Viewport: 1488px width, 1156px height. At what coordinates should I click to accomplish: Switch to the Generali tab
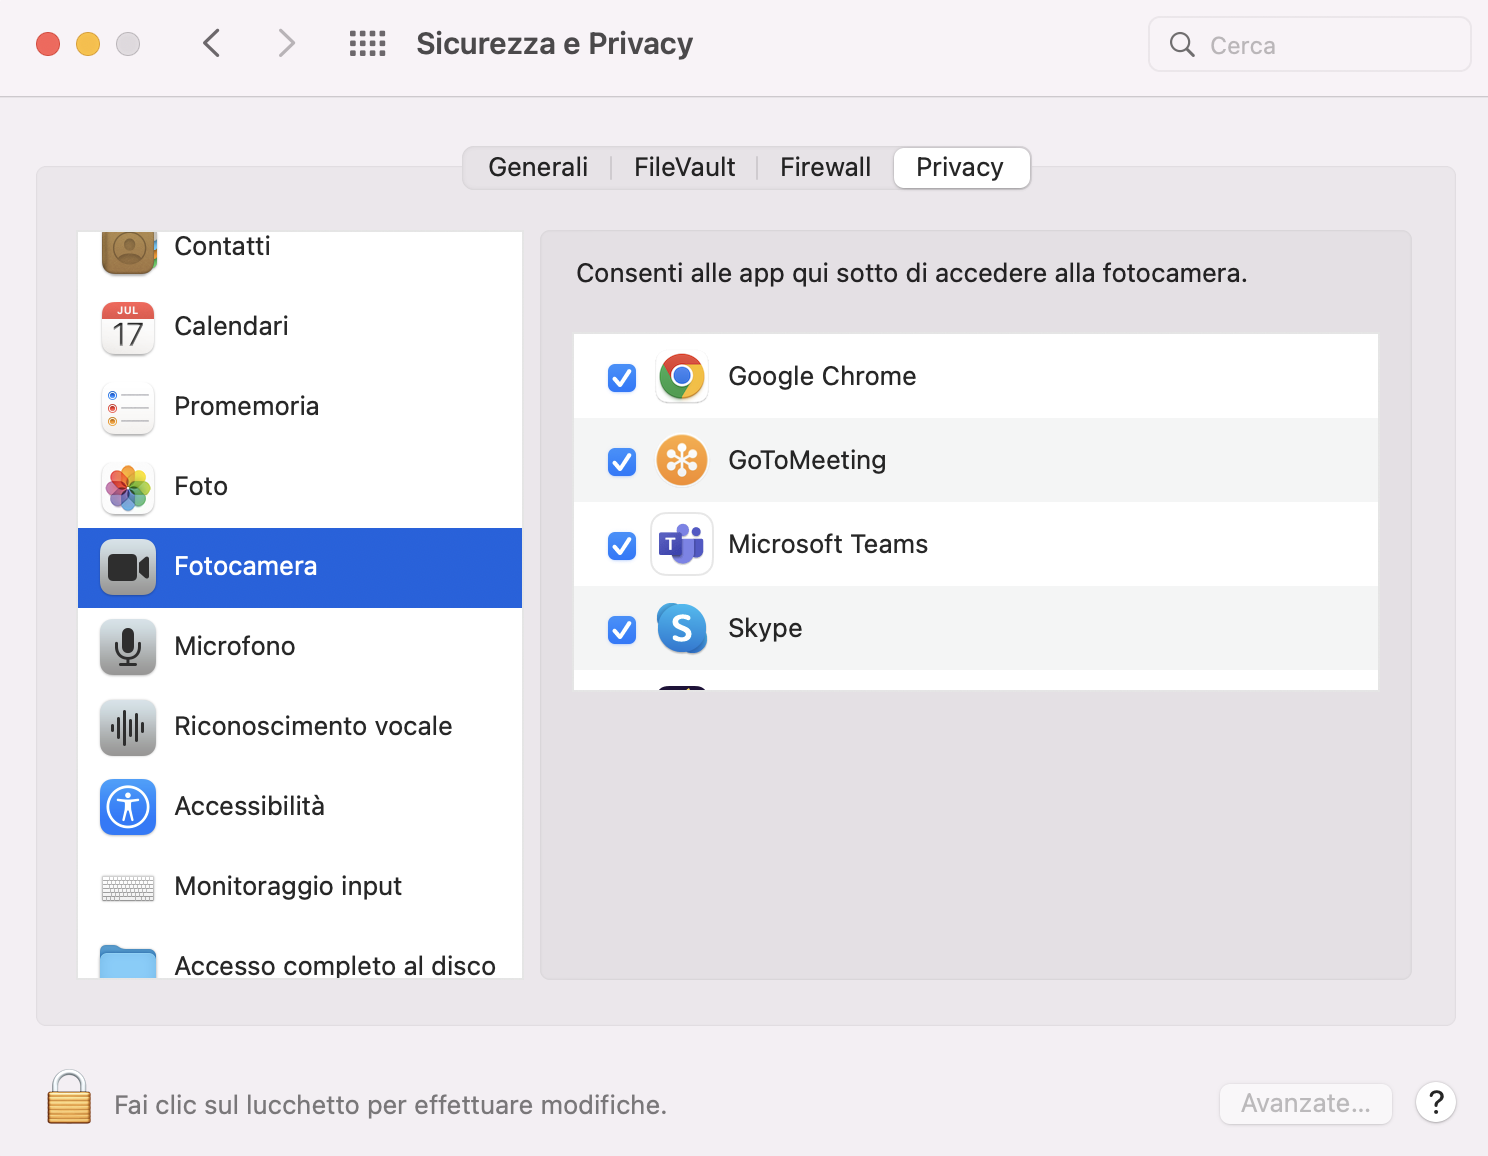click(x=538, y=167)
